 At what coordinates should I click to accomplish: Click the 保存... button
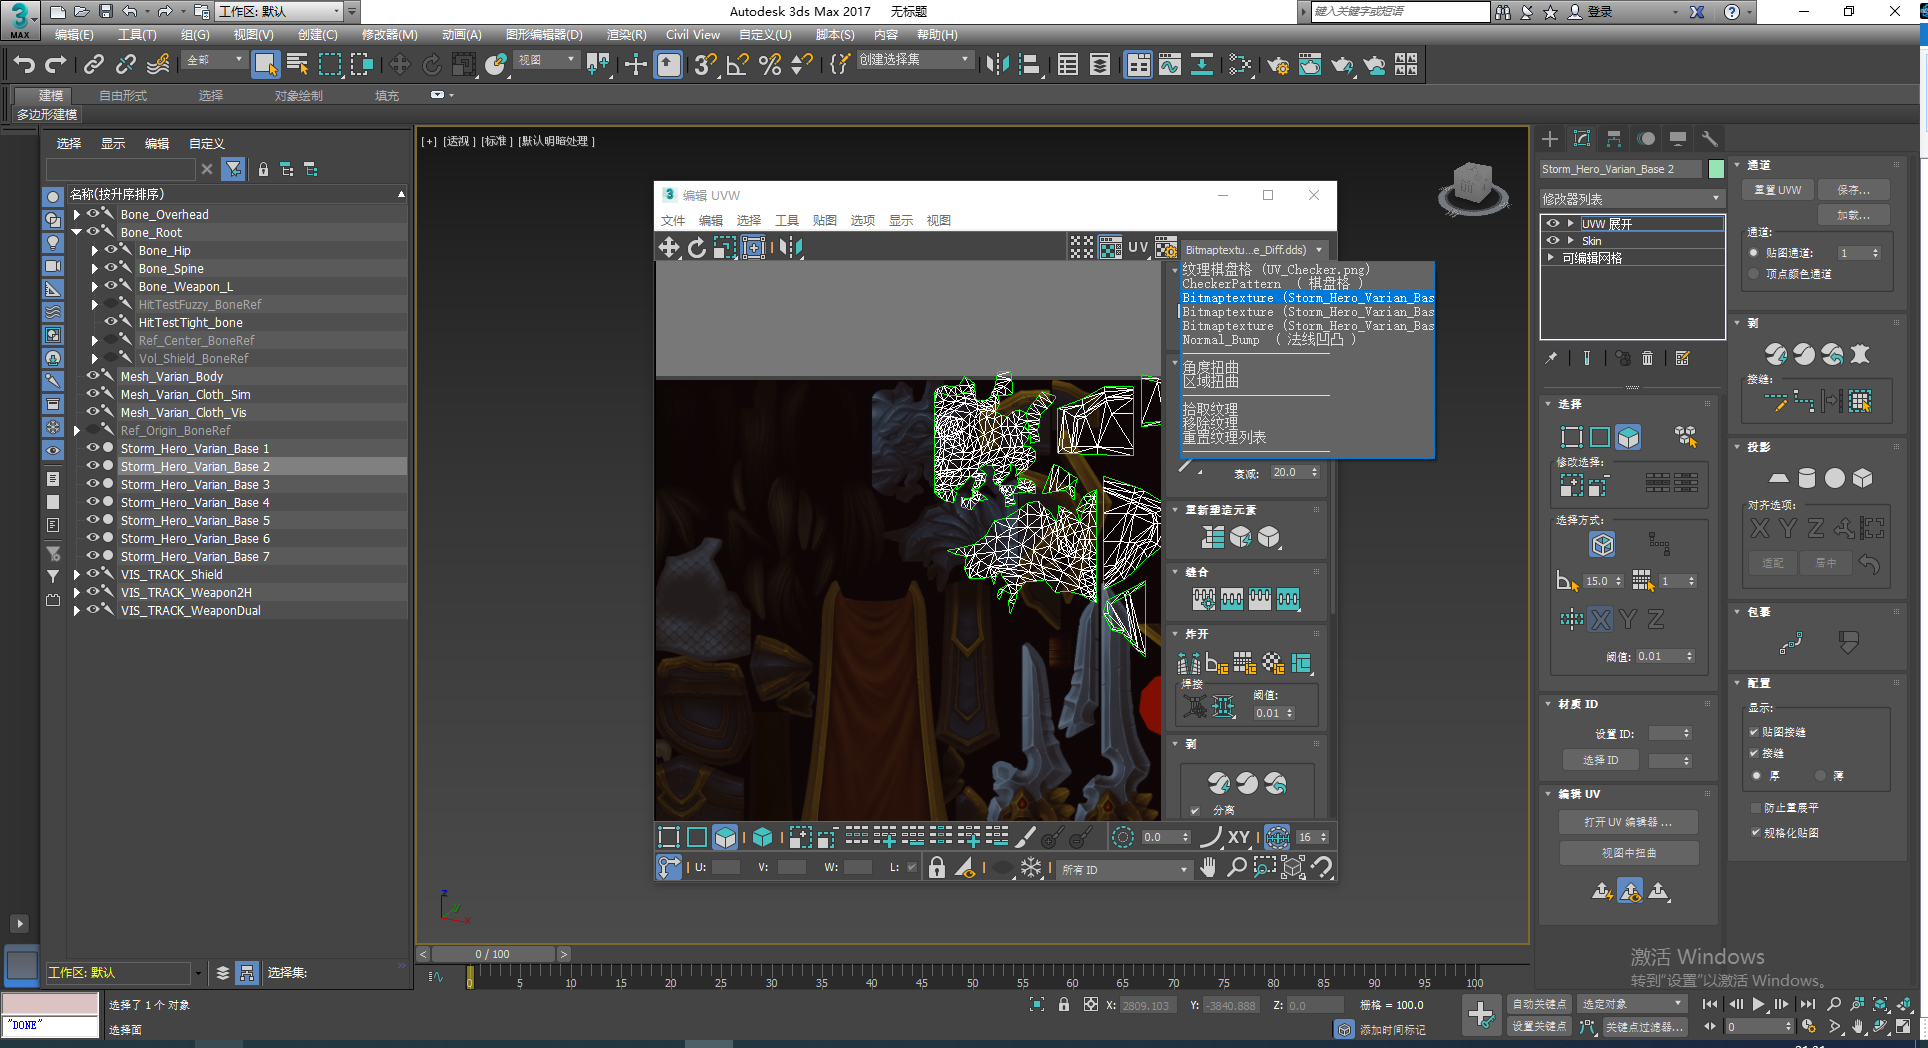tap(1853, 189)
